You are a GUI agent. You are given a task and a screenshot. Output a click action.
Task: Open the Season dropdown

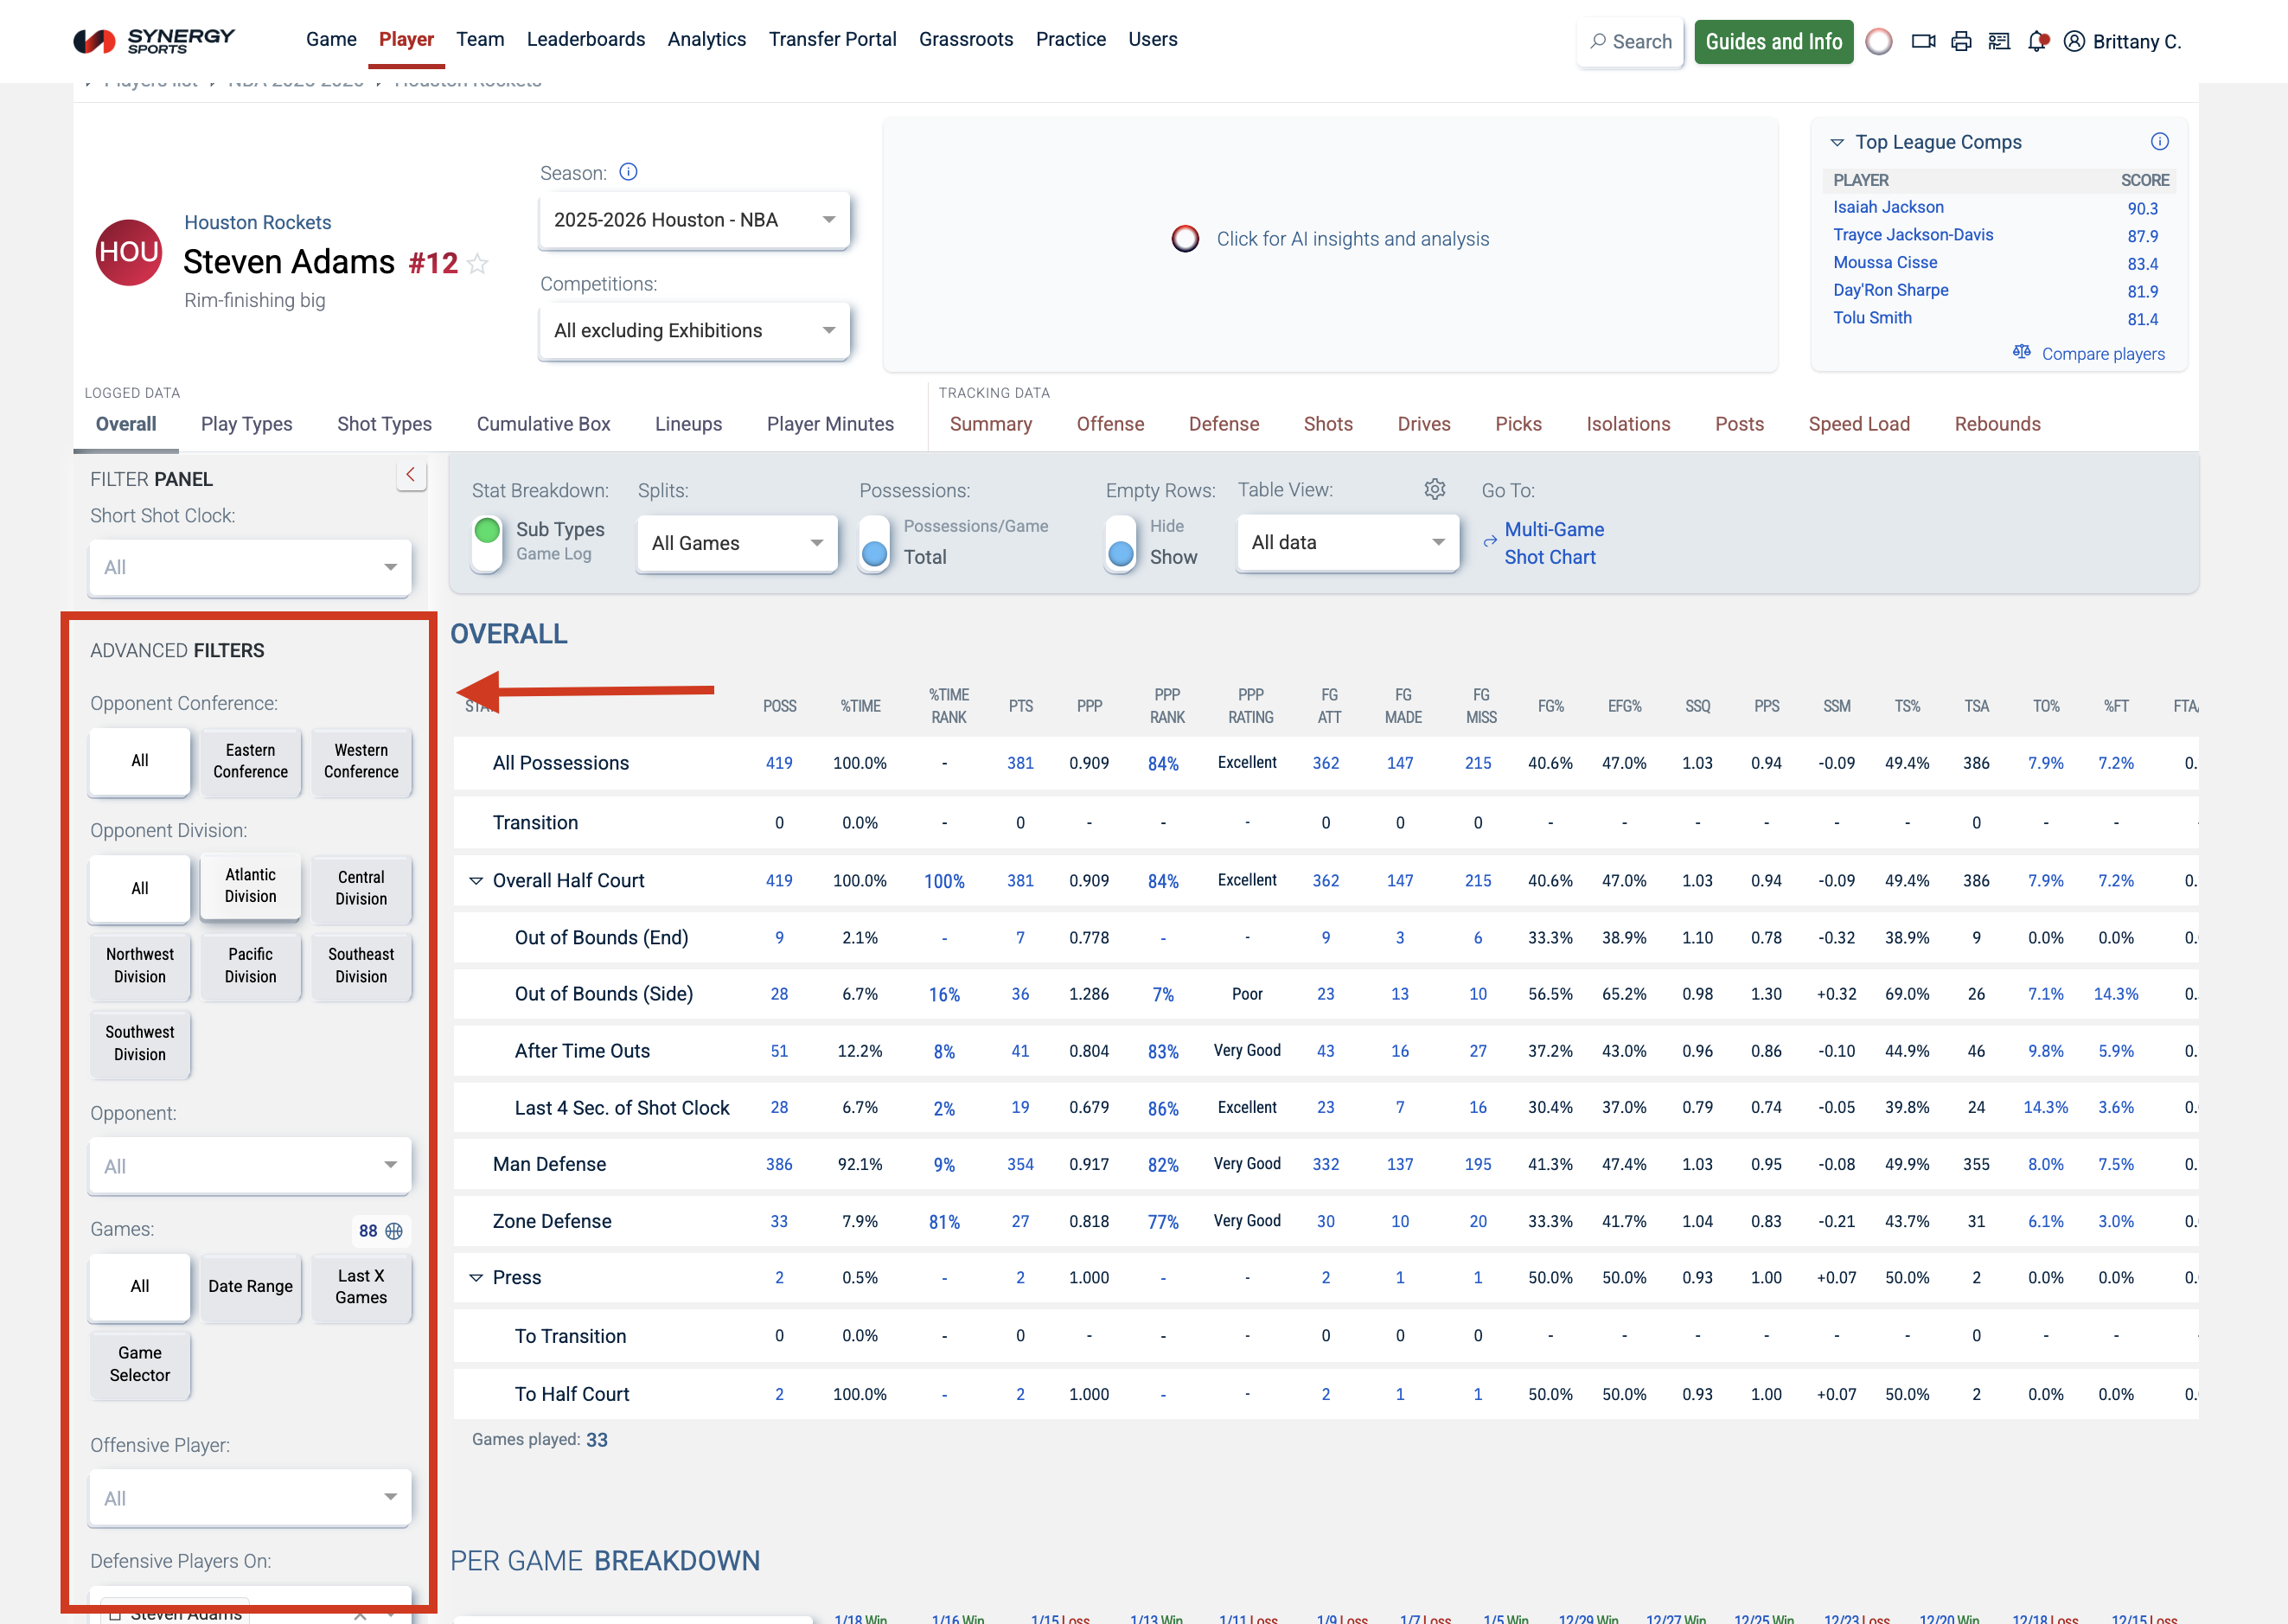tap(694, 220)
